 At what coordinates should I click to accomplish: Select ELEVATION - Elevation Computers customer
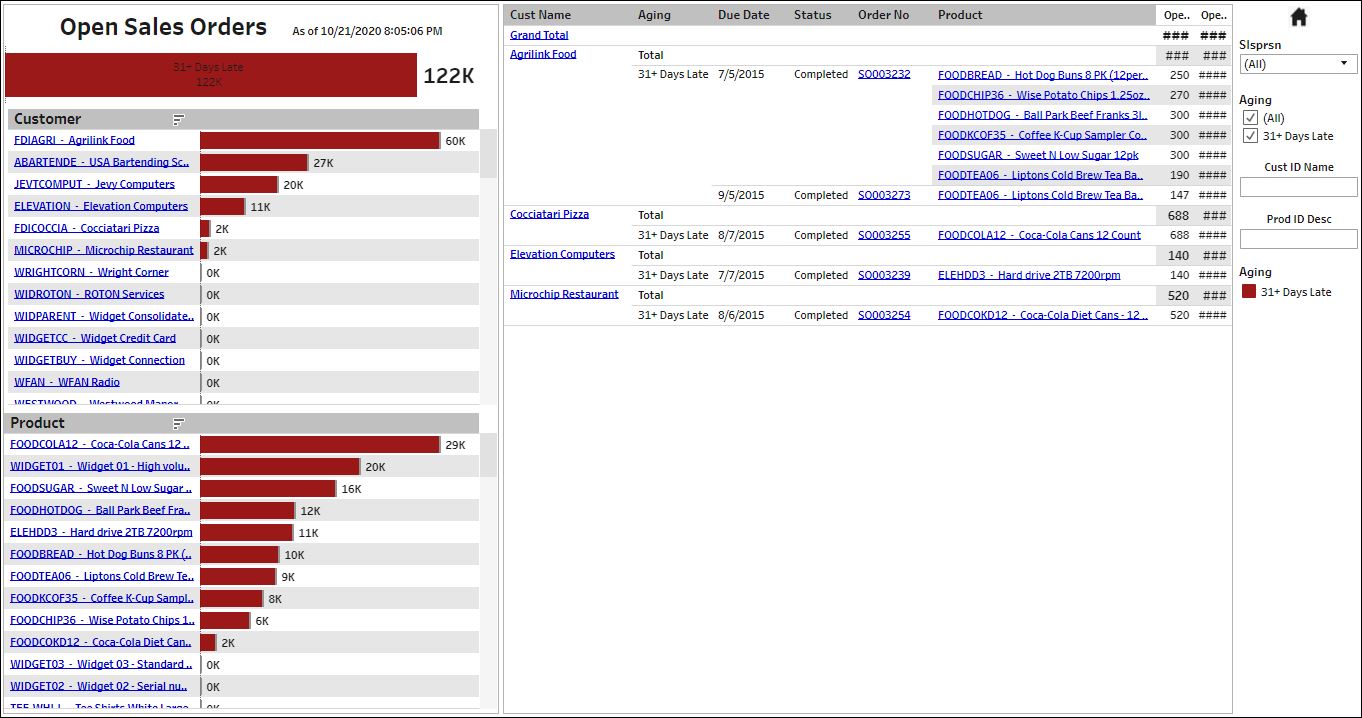[101, 206]
